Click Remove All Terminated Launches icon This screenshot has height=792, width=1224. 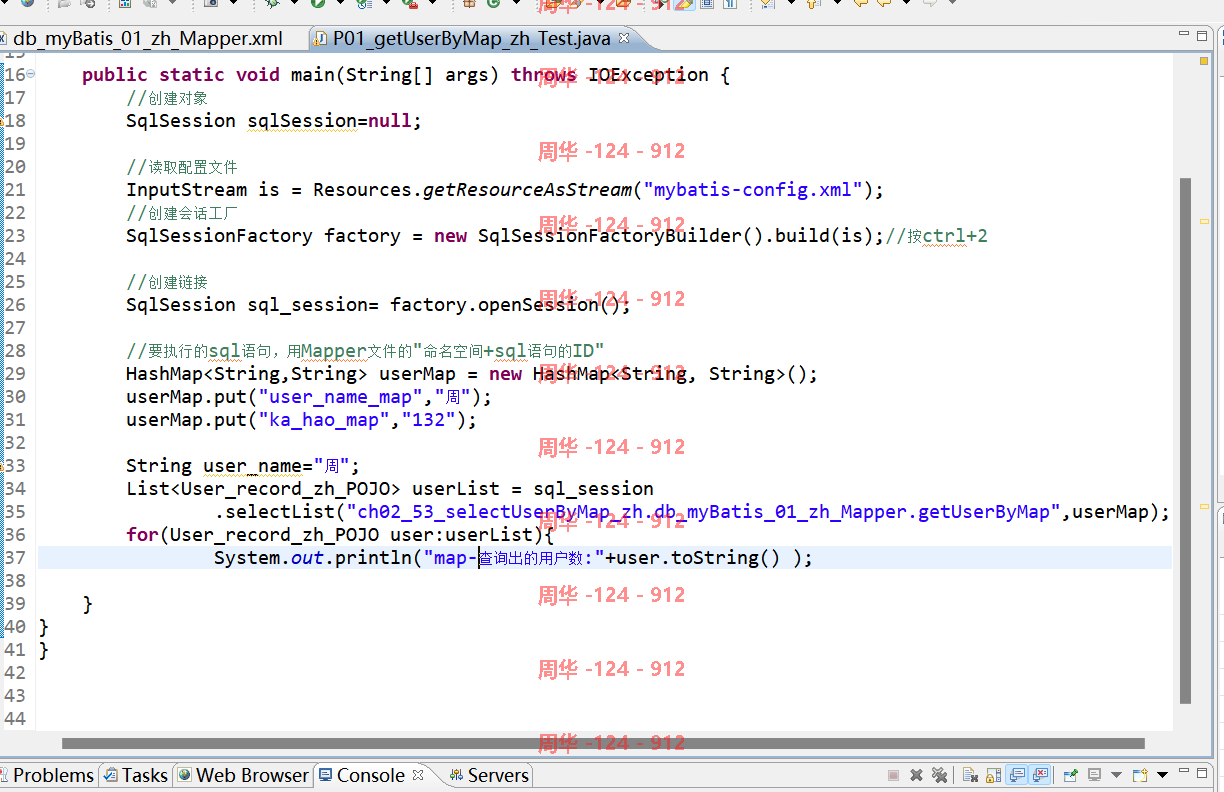tap(939, 775)
